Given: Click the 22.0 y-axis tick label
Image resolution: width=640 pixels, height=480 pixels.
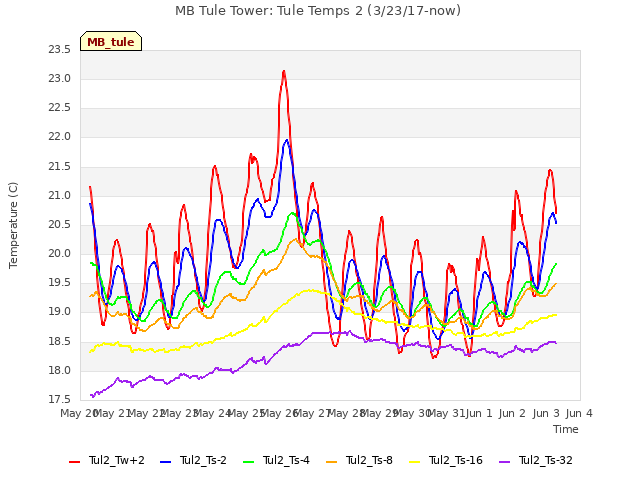Looking at the screenshot, I should pos(60,137).
